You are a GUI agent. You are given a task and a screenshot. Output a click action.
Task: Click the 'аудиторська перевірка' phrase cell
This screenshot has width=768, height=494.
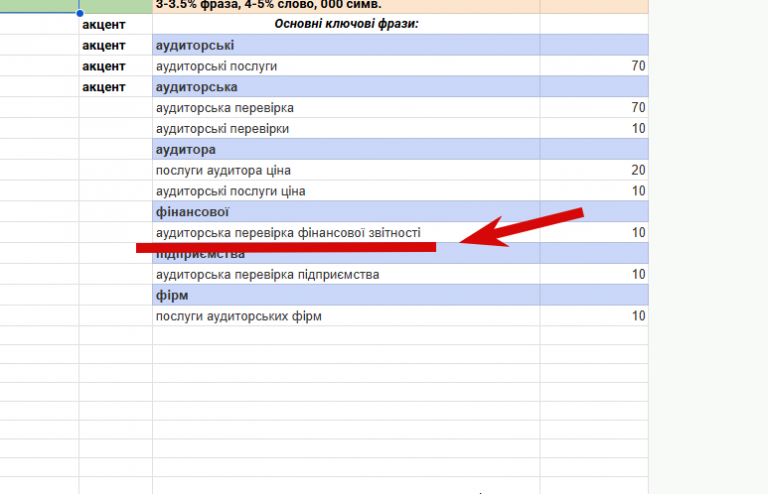pyautogui.click(x=346, y=107)
